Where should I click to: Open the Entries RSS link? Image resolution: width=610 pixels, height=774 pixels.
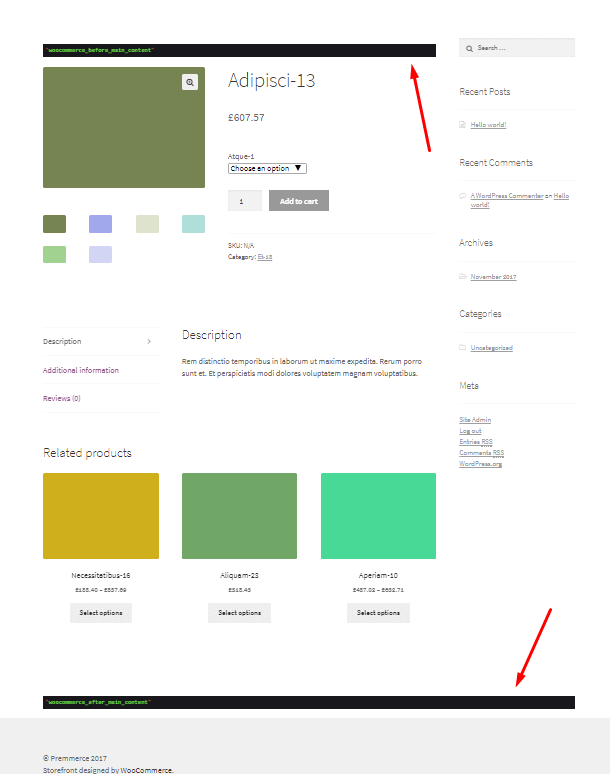[476, 442]
